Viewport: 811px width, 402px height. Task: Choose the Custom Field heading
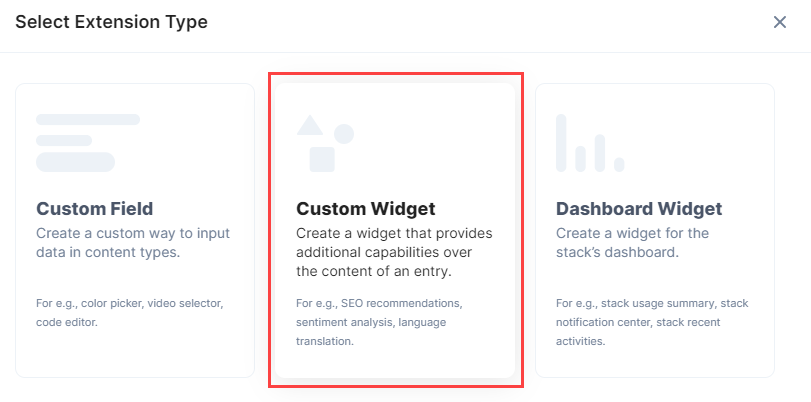[x=95, y=209]
